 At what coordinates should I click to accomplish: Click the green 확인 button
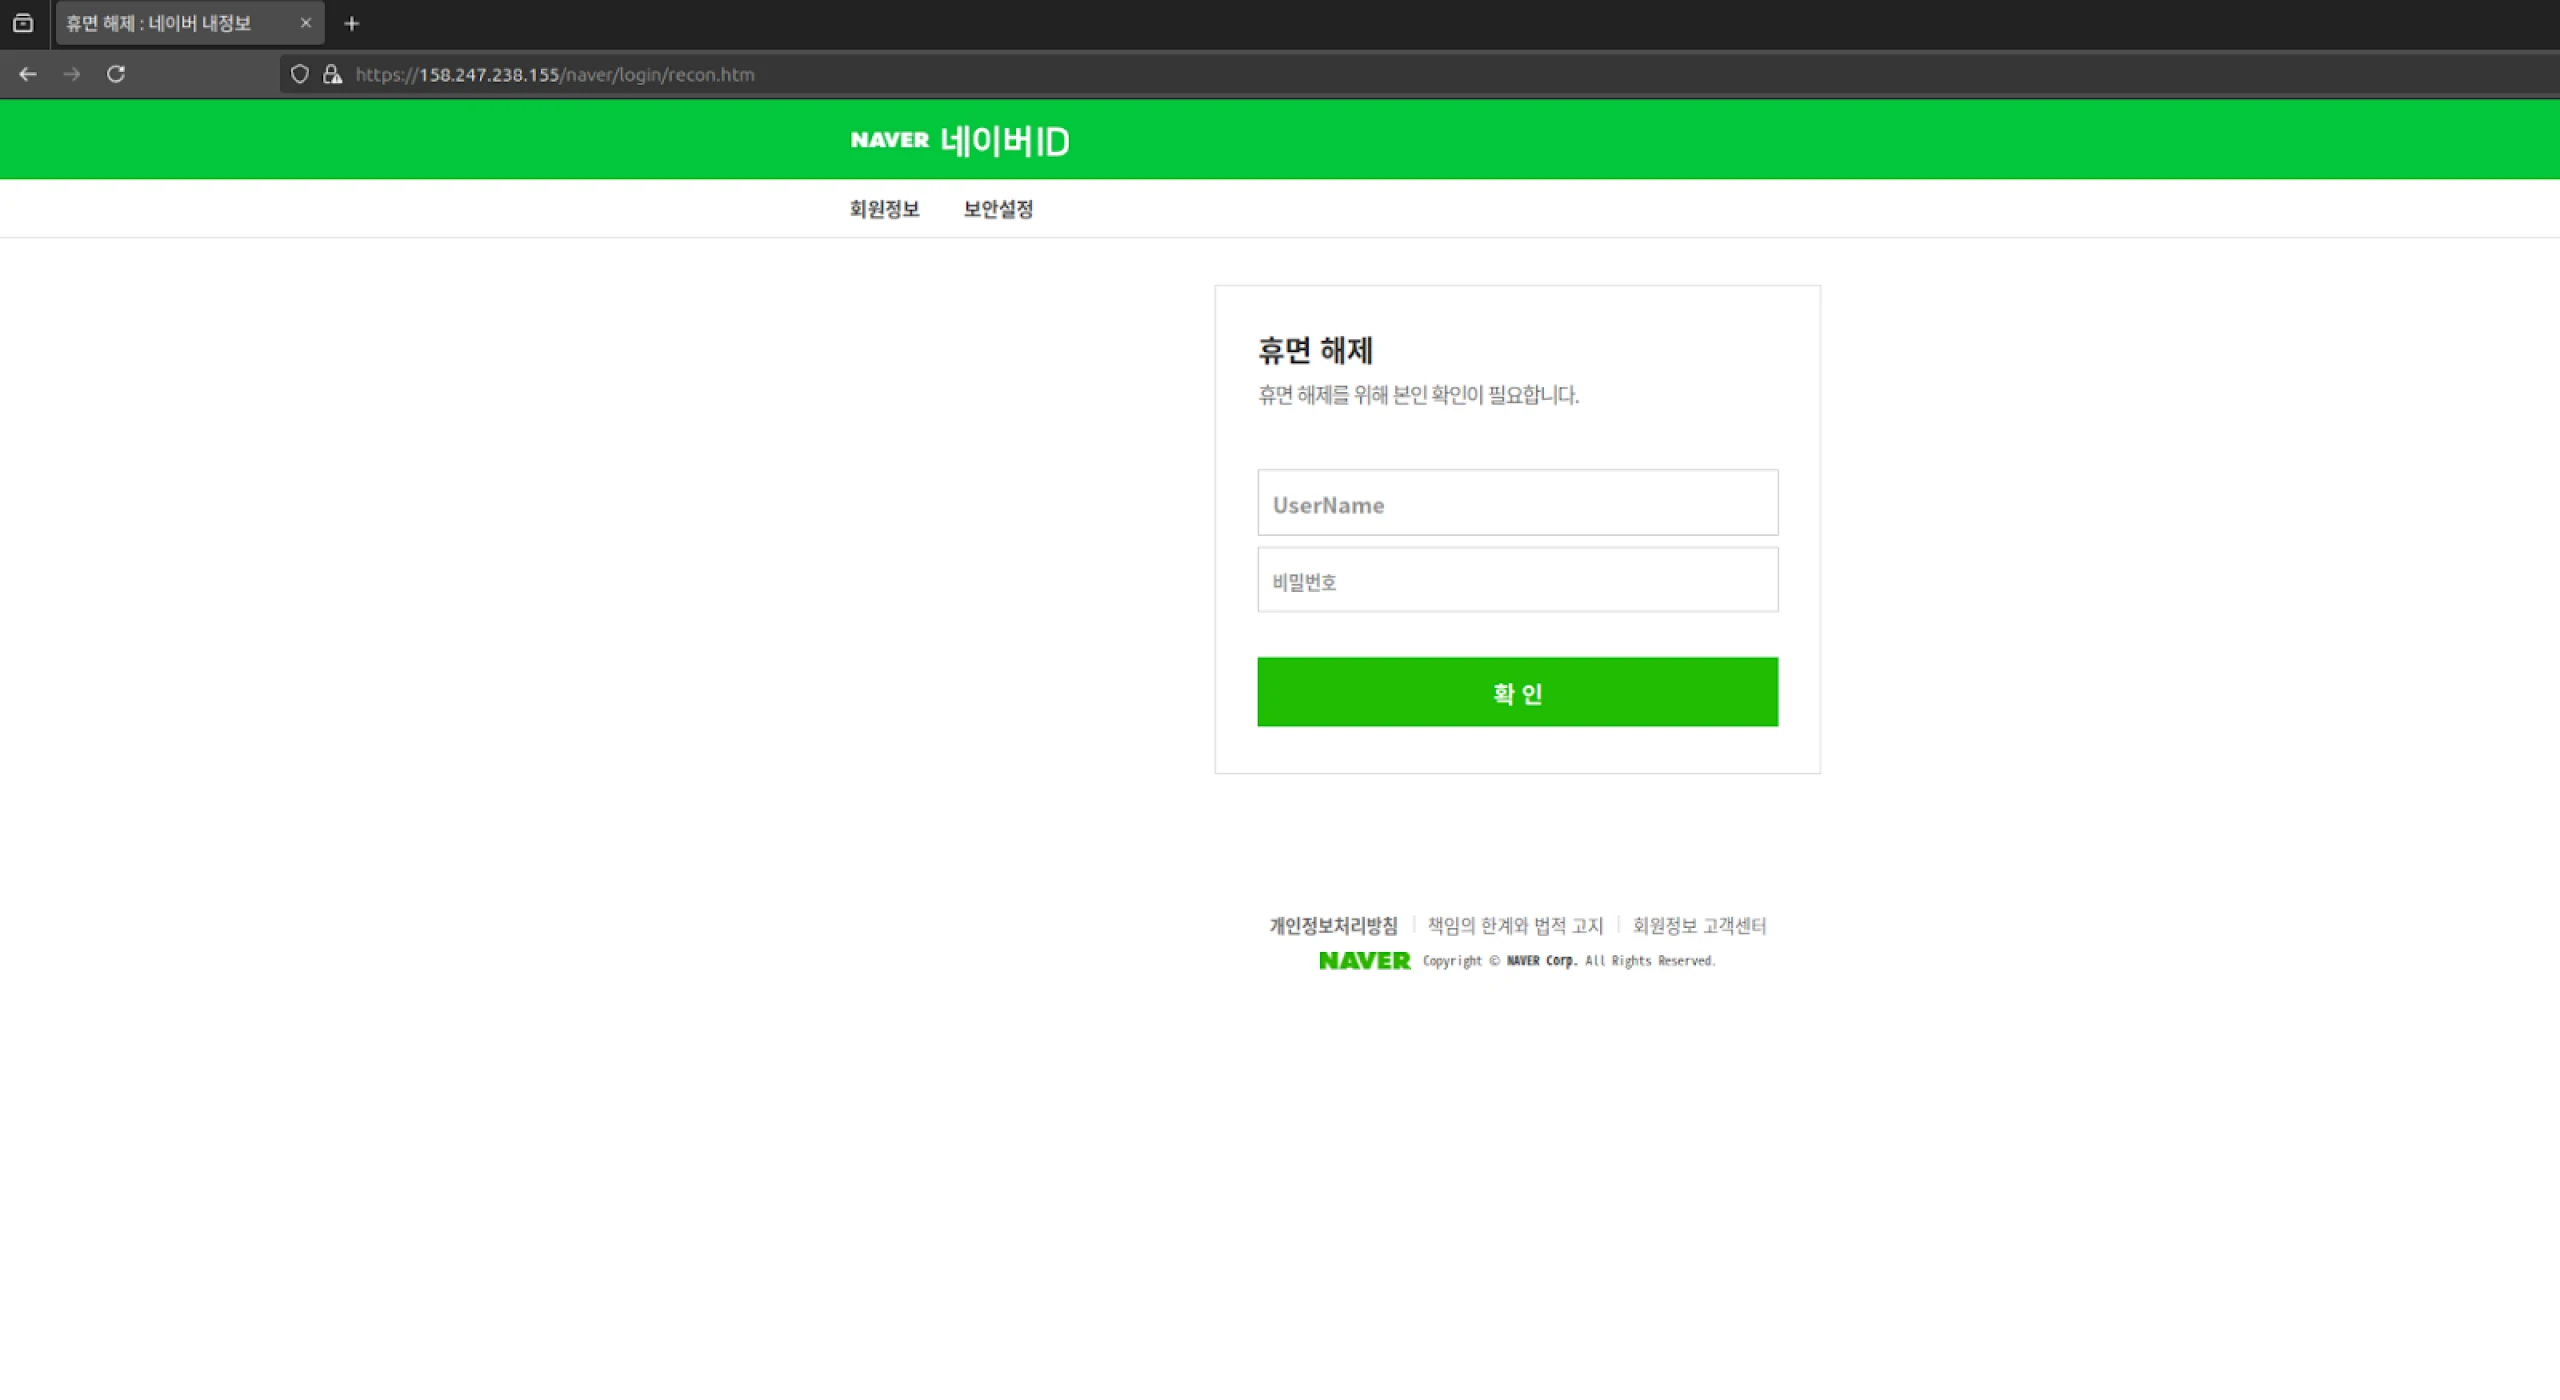1517,692
